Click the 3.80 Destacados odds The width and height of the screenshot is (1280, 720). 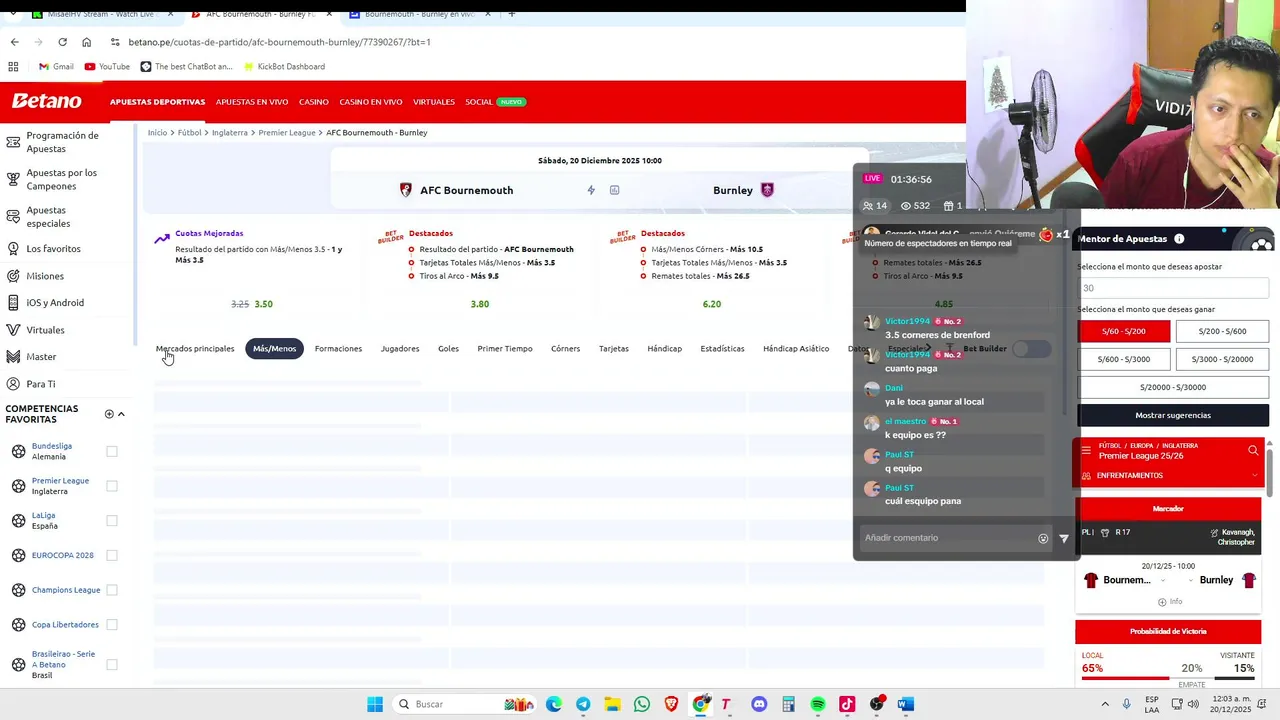[x=480, y=304]
